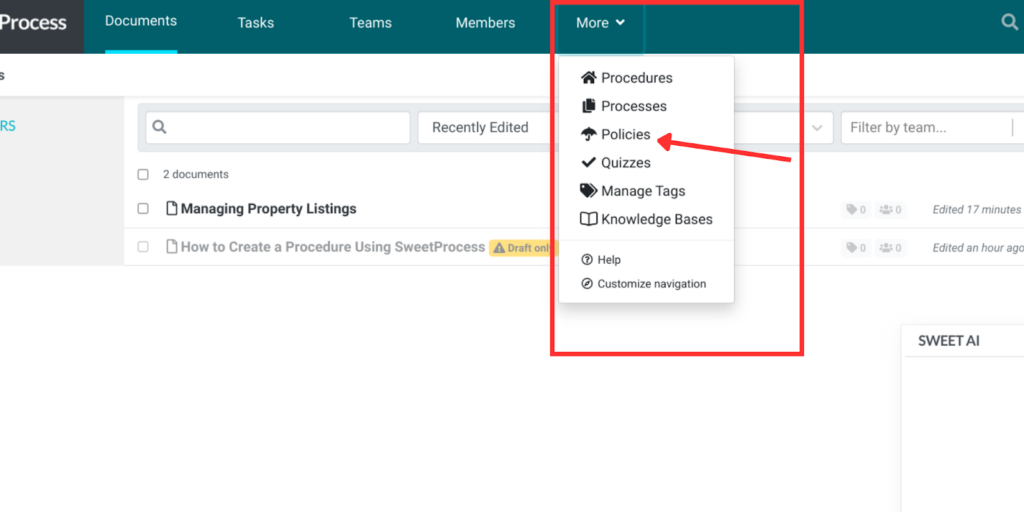This screenshot has width=1024, height=512.
Task: Open Knowledge Bases from the menu
Action: point(657,219)
